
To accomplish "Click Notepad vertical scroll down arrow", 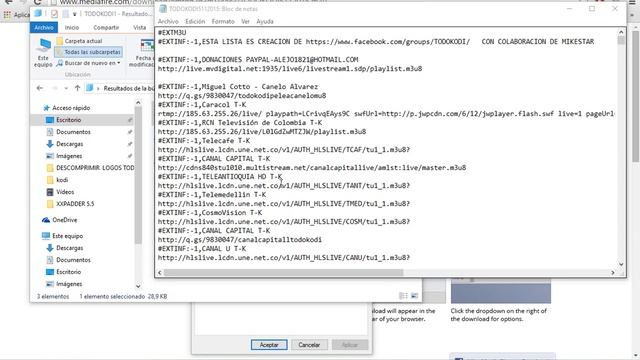I will [621, 264].
